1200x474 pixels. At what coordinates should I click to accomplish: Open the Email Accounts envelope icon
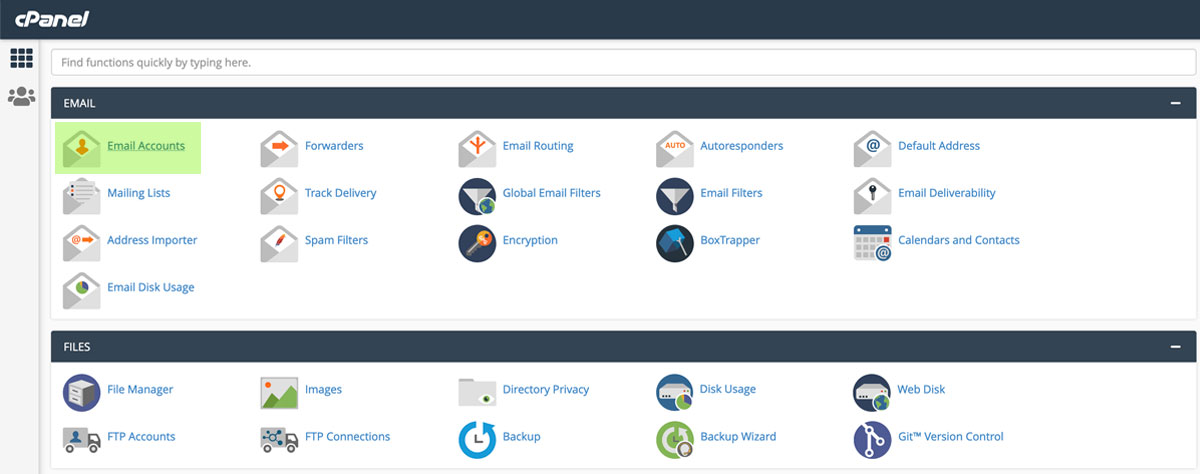coord(81,148)
